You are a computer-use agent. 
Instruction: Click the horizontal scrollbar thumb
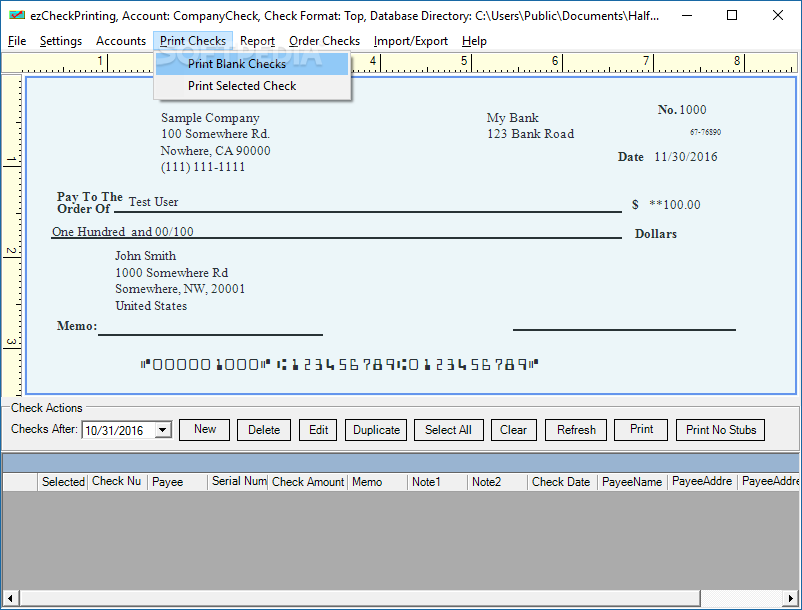(360, 597)
